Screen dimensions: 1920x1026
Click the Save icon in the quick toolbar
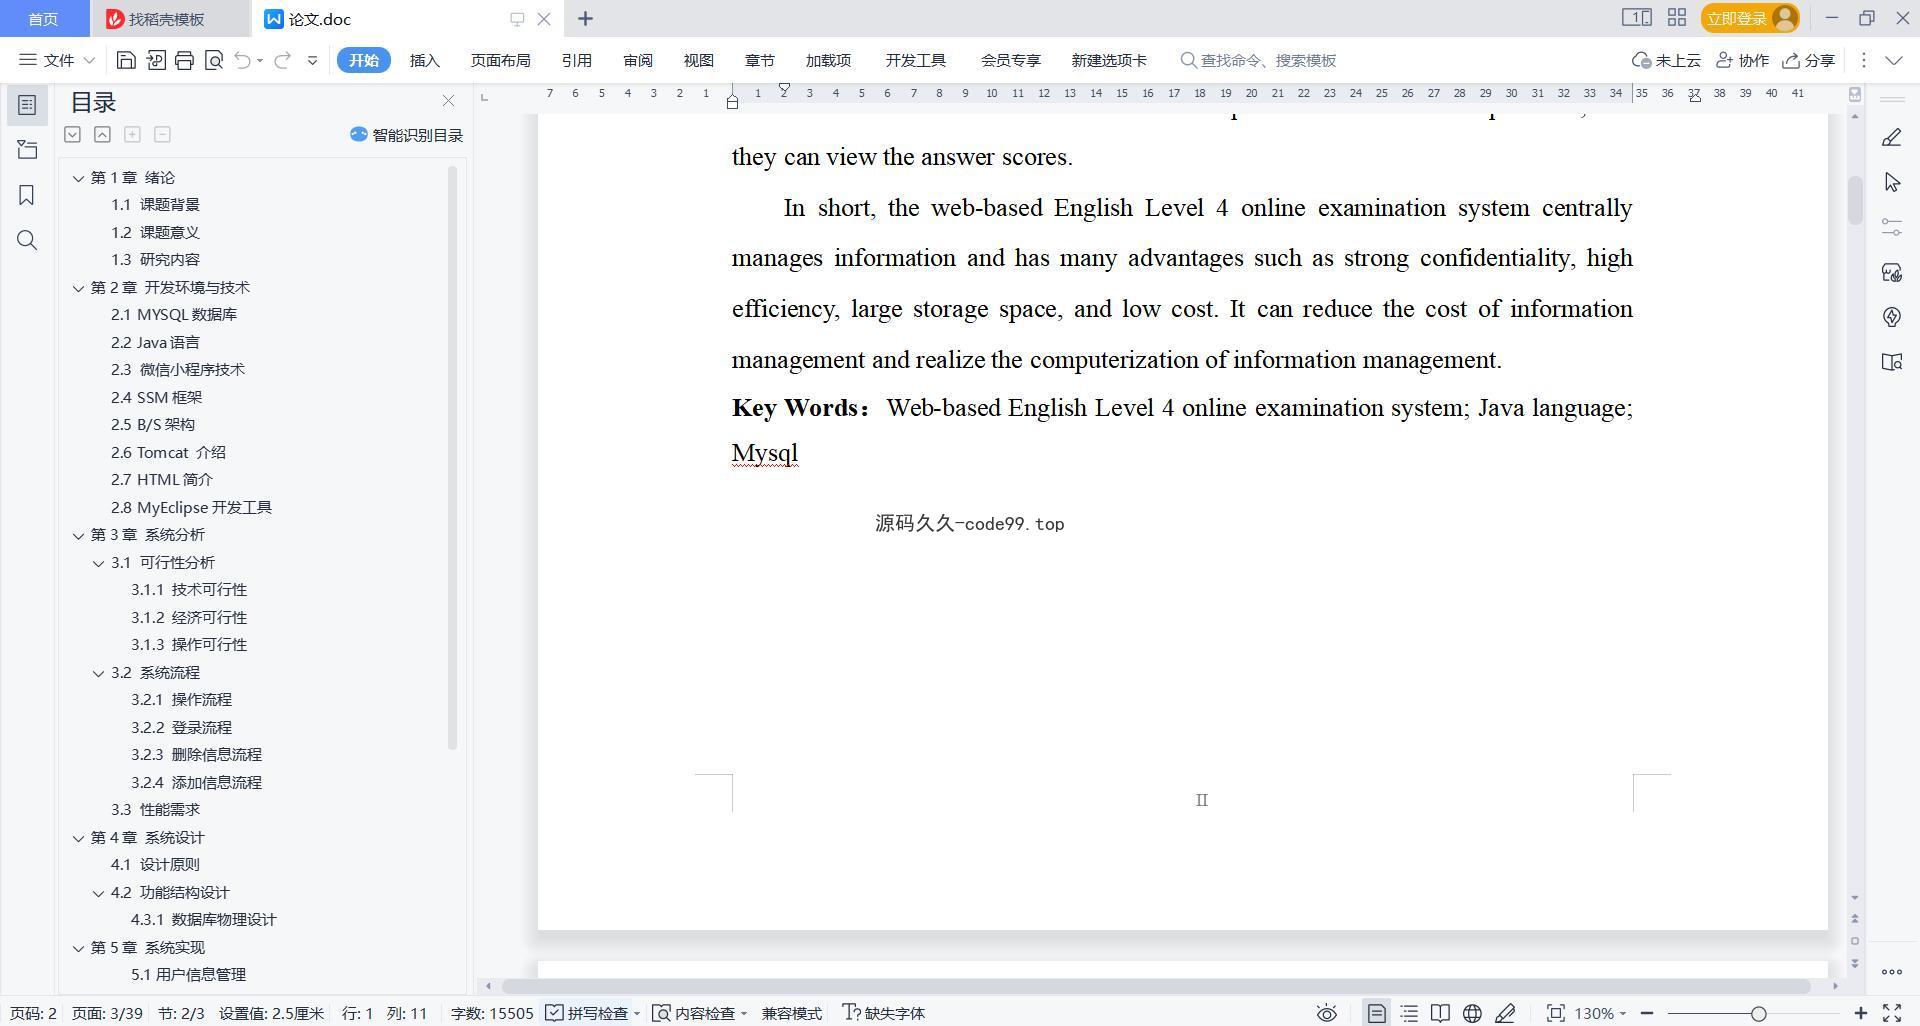coord(126,60)
